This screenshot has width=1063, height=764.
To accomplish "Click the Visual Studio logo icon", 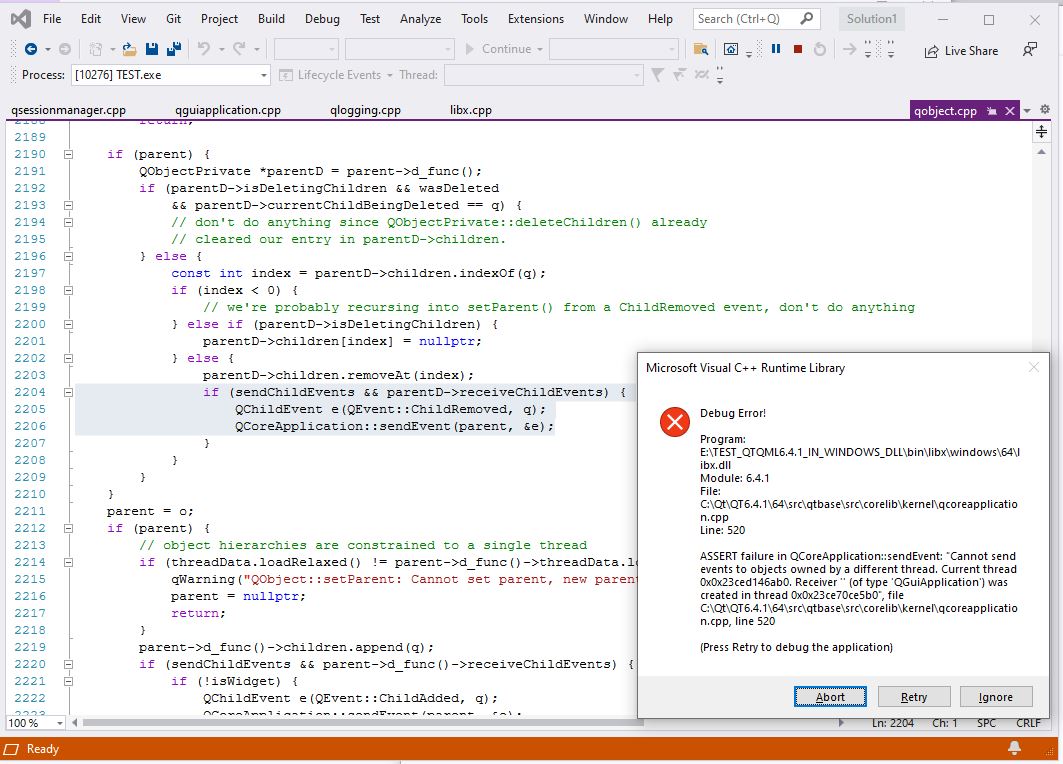I will coord(21,19).
